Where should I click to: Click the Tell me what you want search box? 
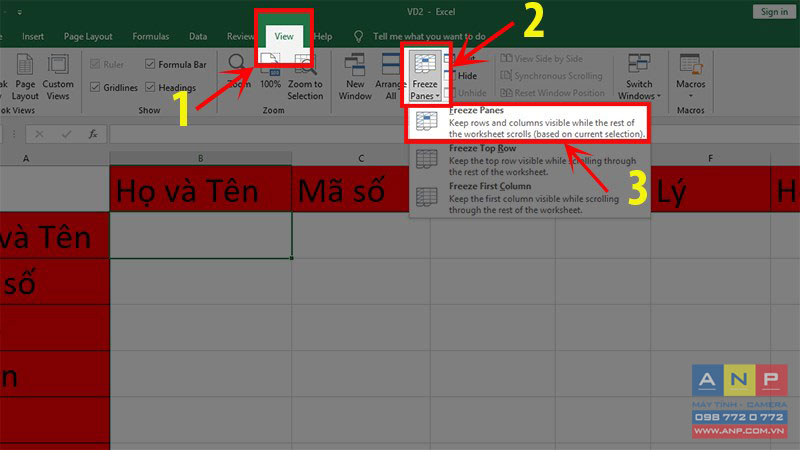[429, 36]
